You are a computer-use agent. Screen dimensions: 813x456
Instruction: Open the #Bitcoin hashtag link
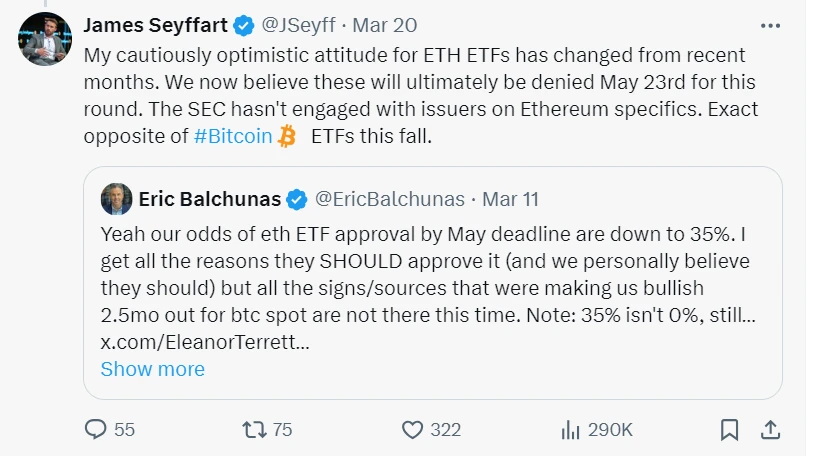(233, 136)
